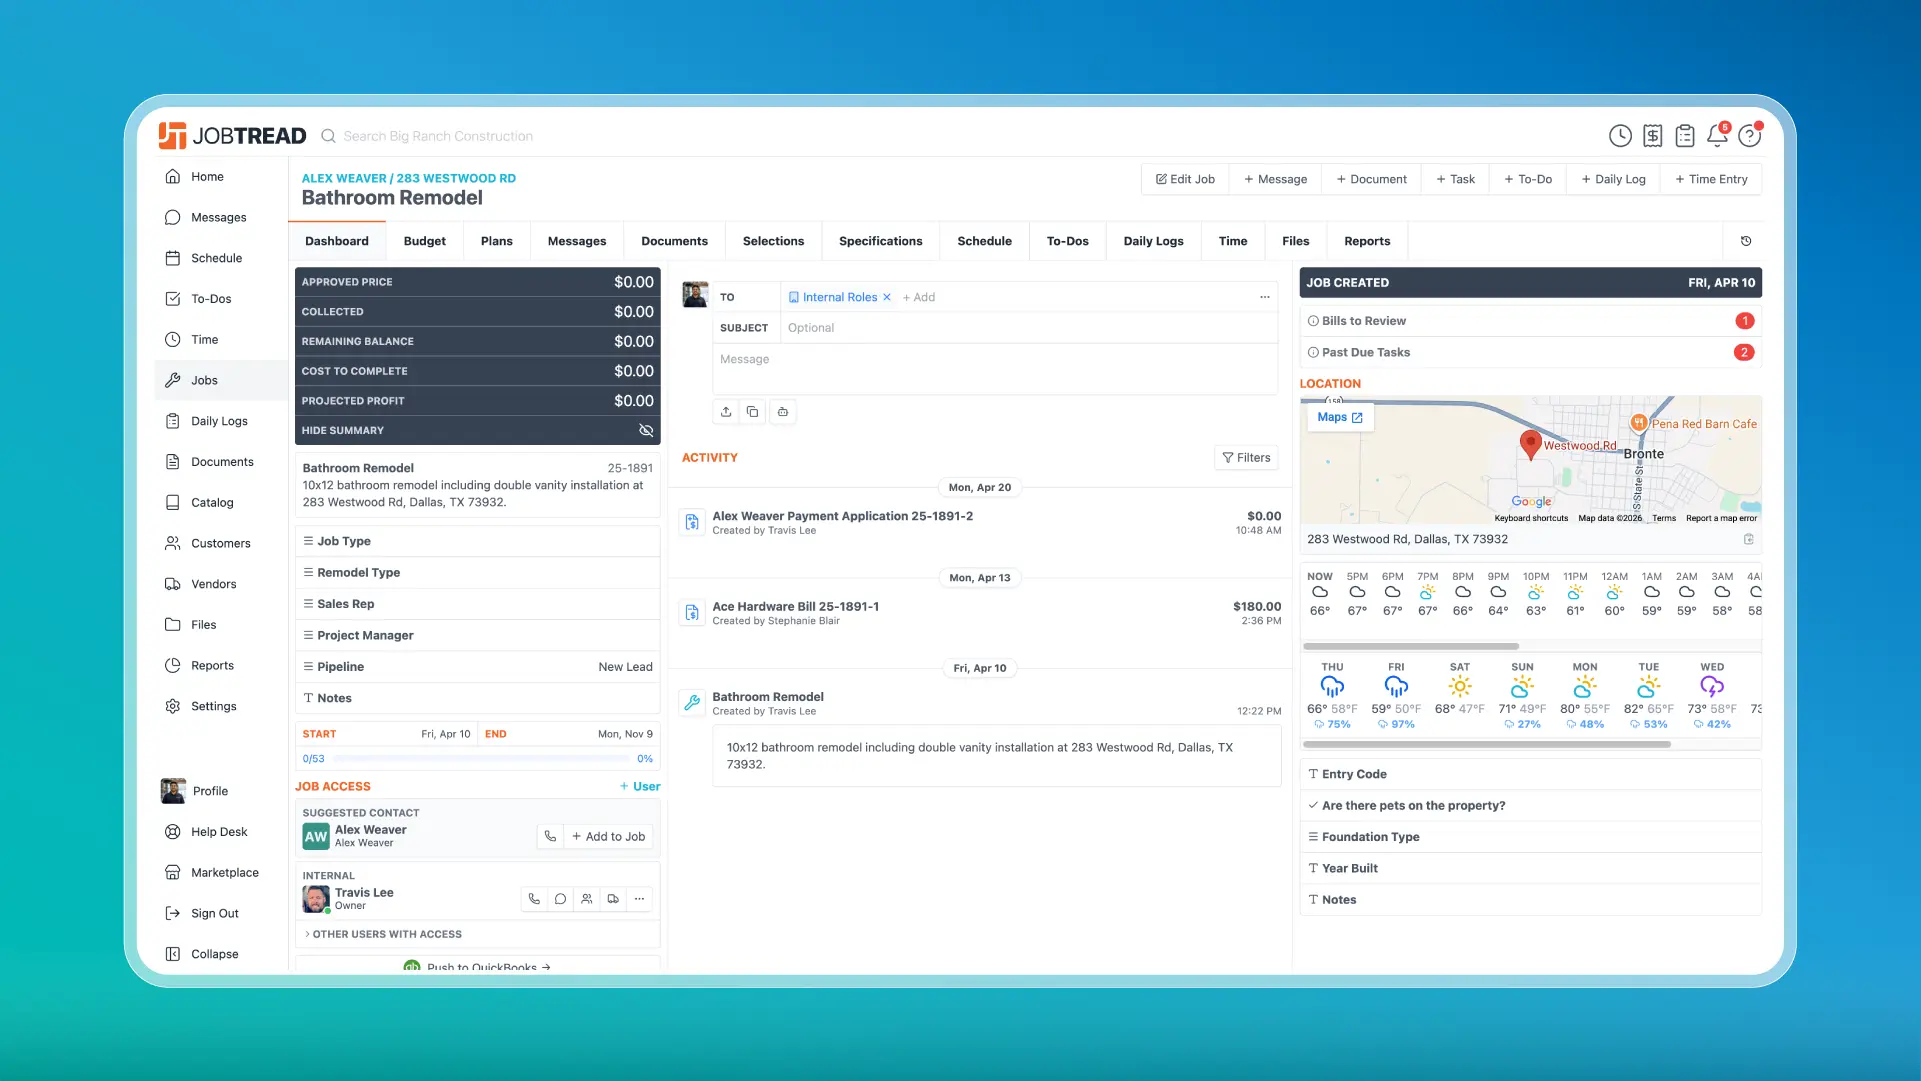Click the truck icon on Travis Lee row
This screenshot has height=1081, width=1921.
point(613,899)
